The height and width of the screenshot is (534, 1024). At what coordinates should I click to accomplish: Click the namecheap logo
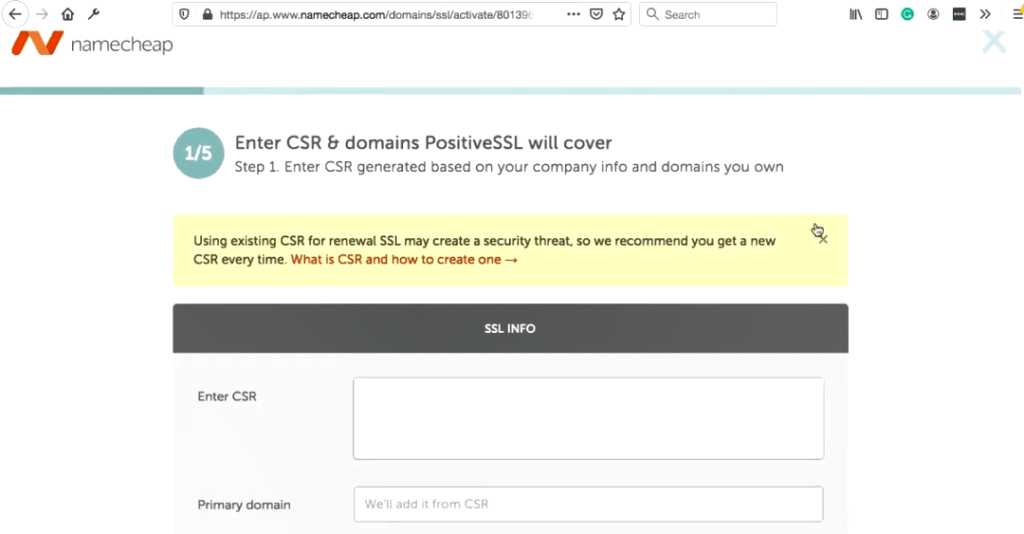(x=92, y=44)
